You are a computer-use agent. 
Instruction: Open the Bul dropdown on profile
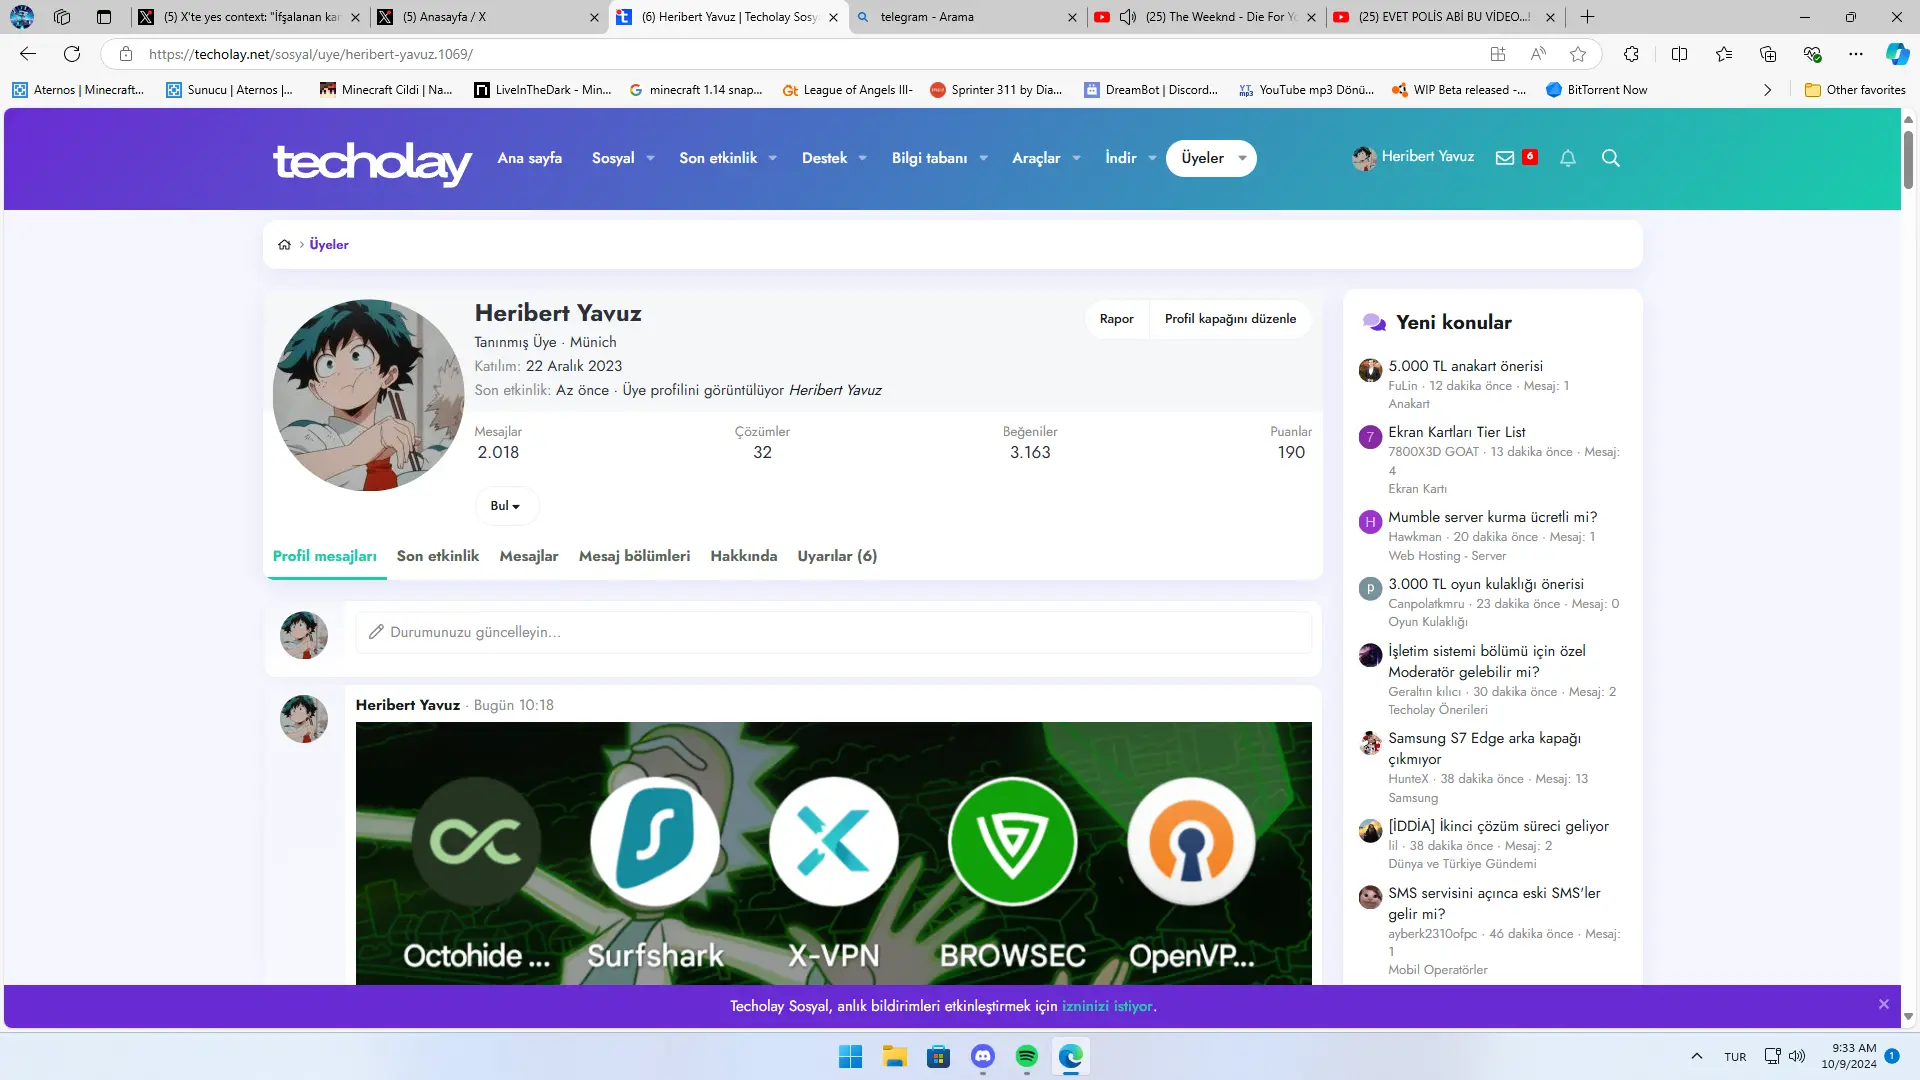coord(506,506)
